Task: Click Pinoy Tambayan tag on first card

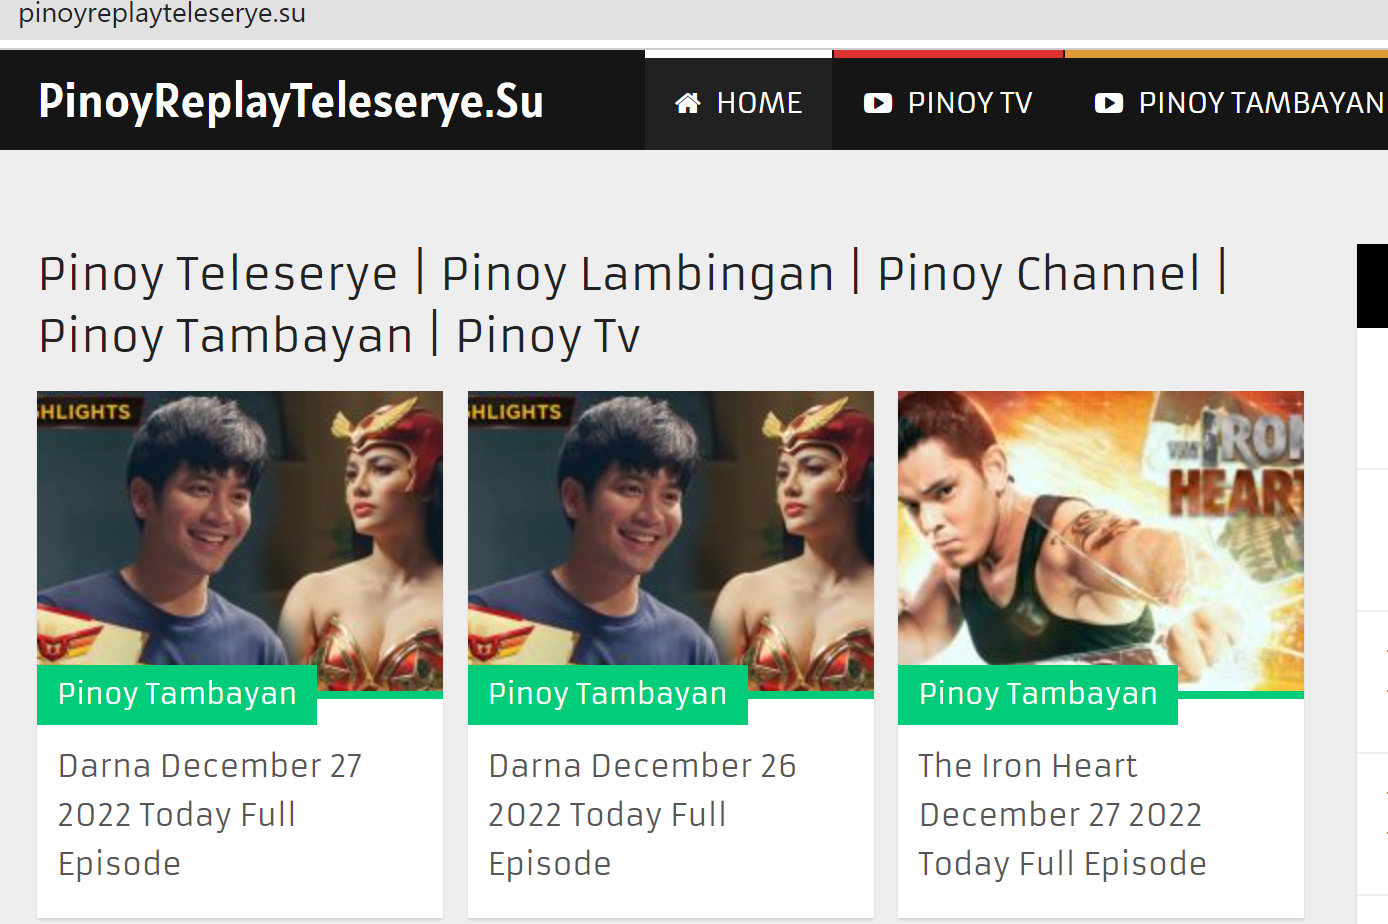Action: click(x=177, y=694)
